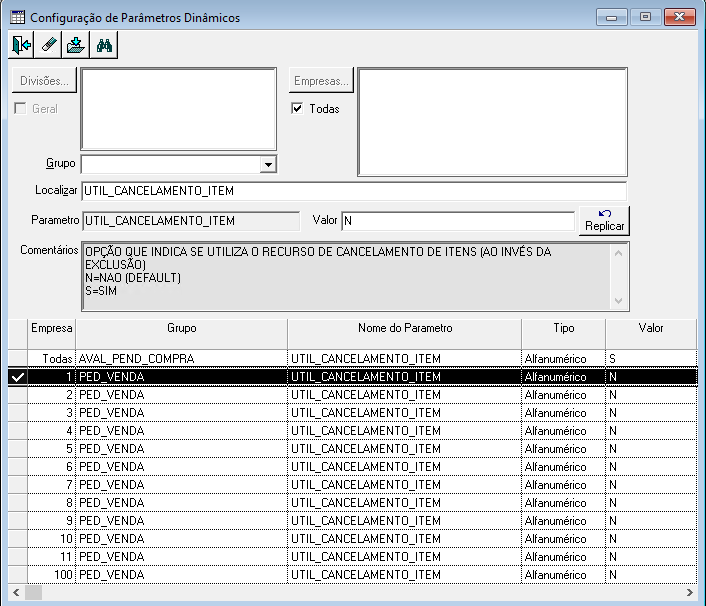Click the horizontal scrollbar thumb
This screenshot has height=606, width=706.
pos(33,592)
